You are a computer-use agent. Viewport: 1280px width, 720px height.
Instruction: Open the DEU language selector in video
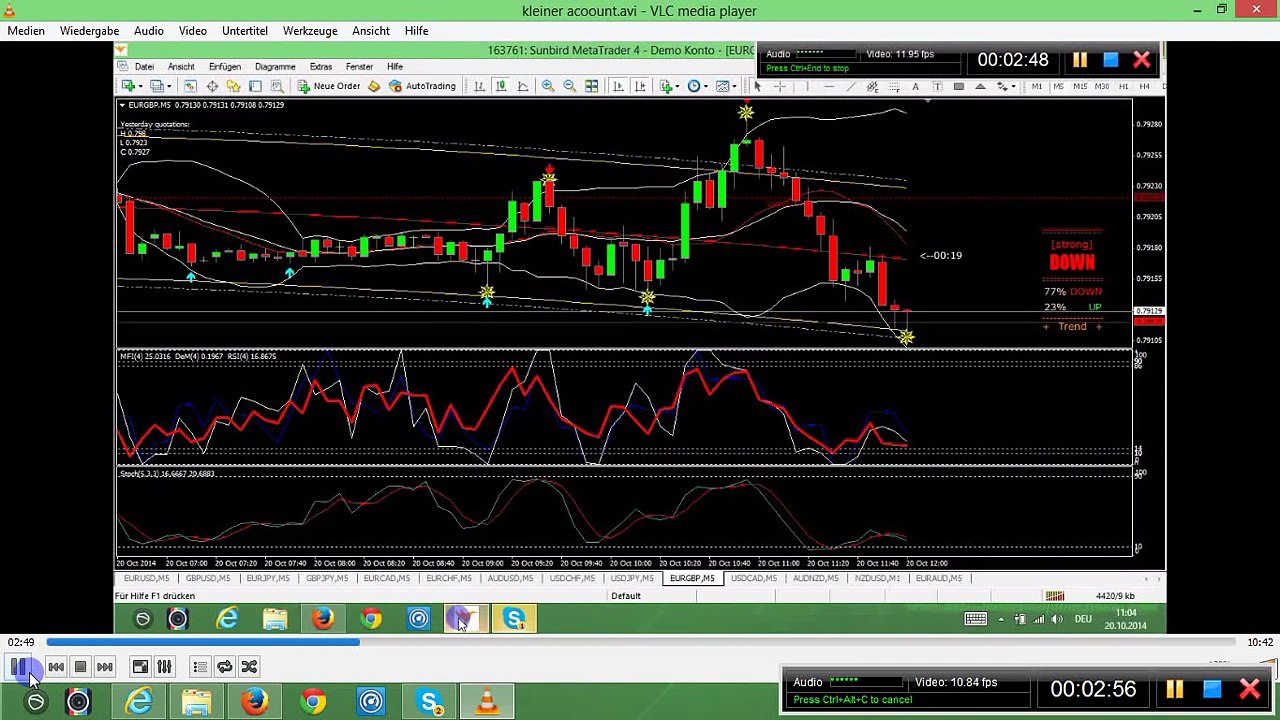click(x=1083, y=620)
